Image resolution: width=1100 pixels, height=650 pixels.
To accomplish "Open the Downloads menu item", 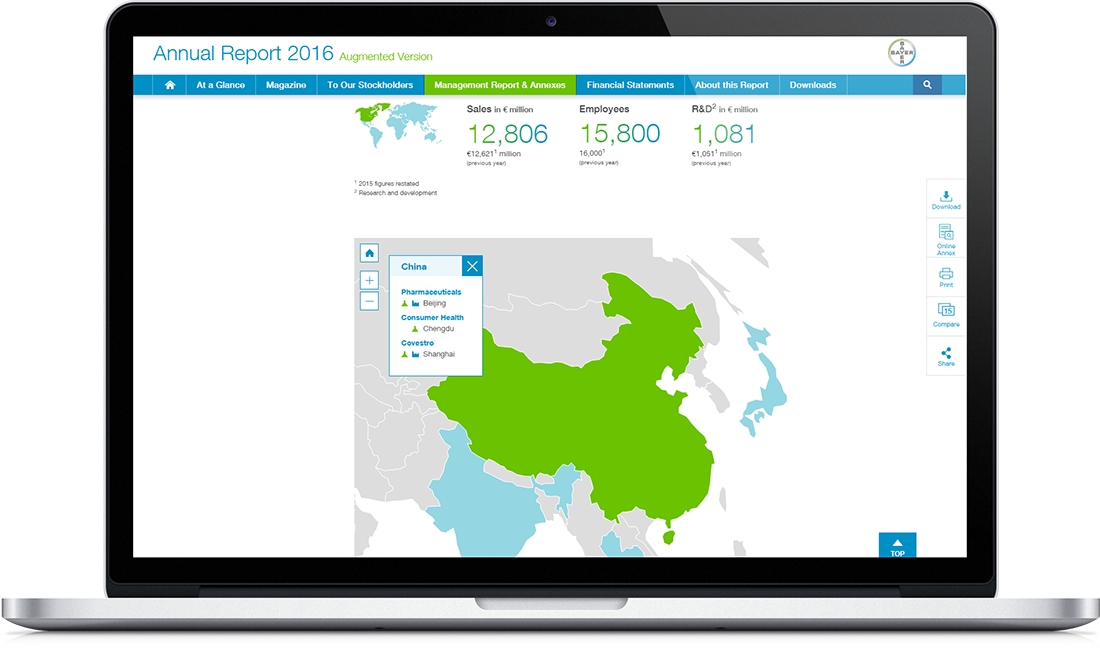I will tap(812, 85).
